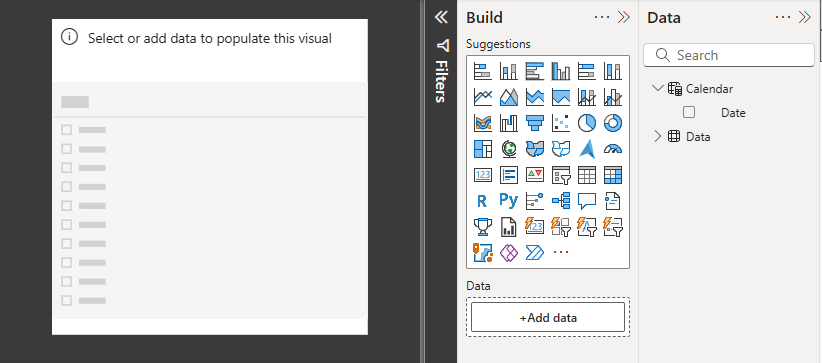Pick the Q&A speech bubble visual
The height and width of the screenshot is (363, 822).
[587, 201]
